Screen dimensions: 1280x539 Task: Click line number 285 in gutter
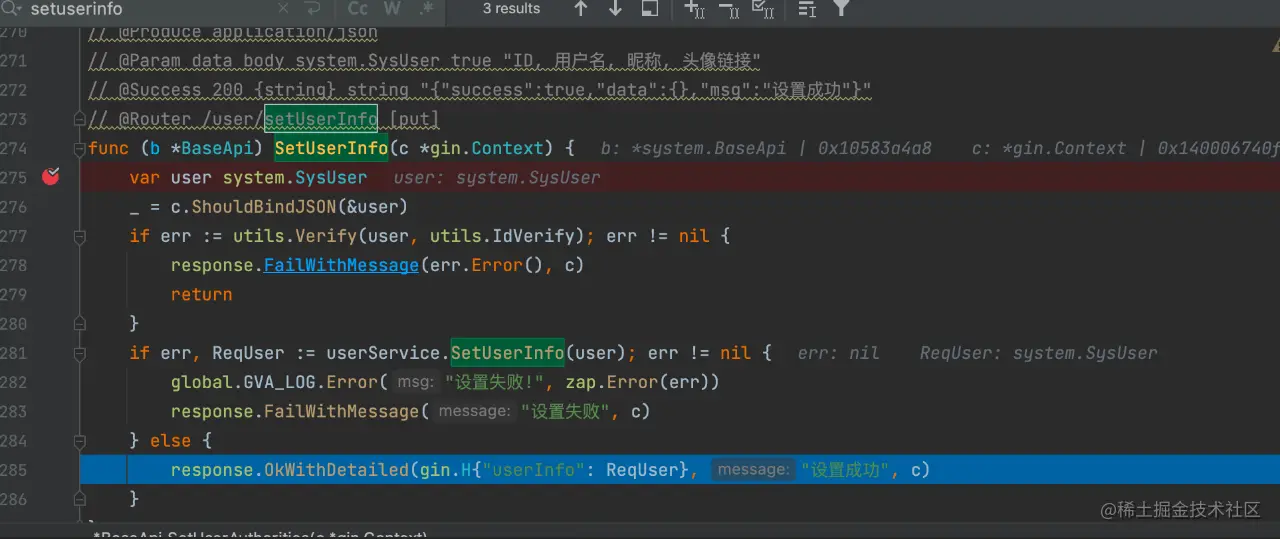14,470
